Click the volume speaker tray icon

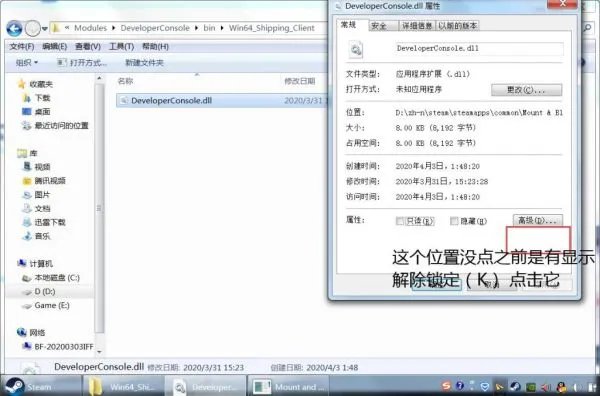546,387
